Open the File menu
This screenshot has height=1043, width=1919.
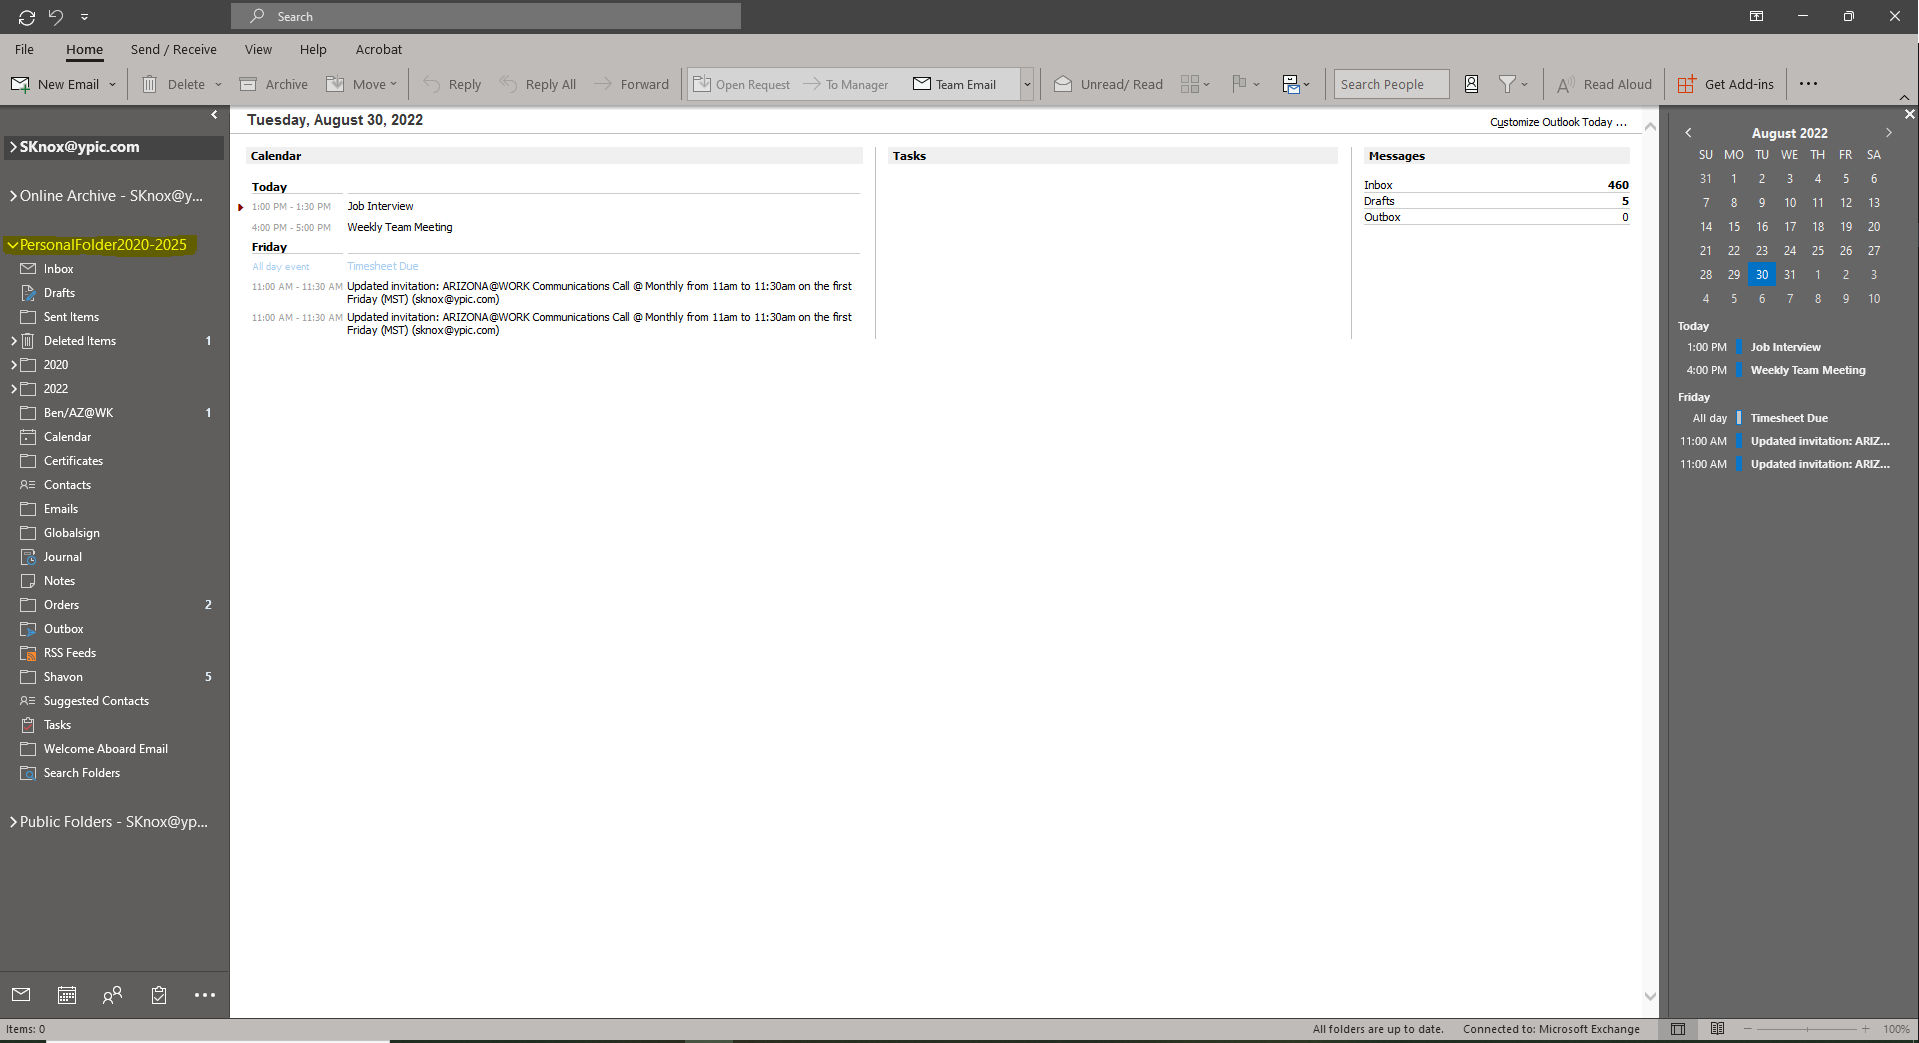click(24, 49)
